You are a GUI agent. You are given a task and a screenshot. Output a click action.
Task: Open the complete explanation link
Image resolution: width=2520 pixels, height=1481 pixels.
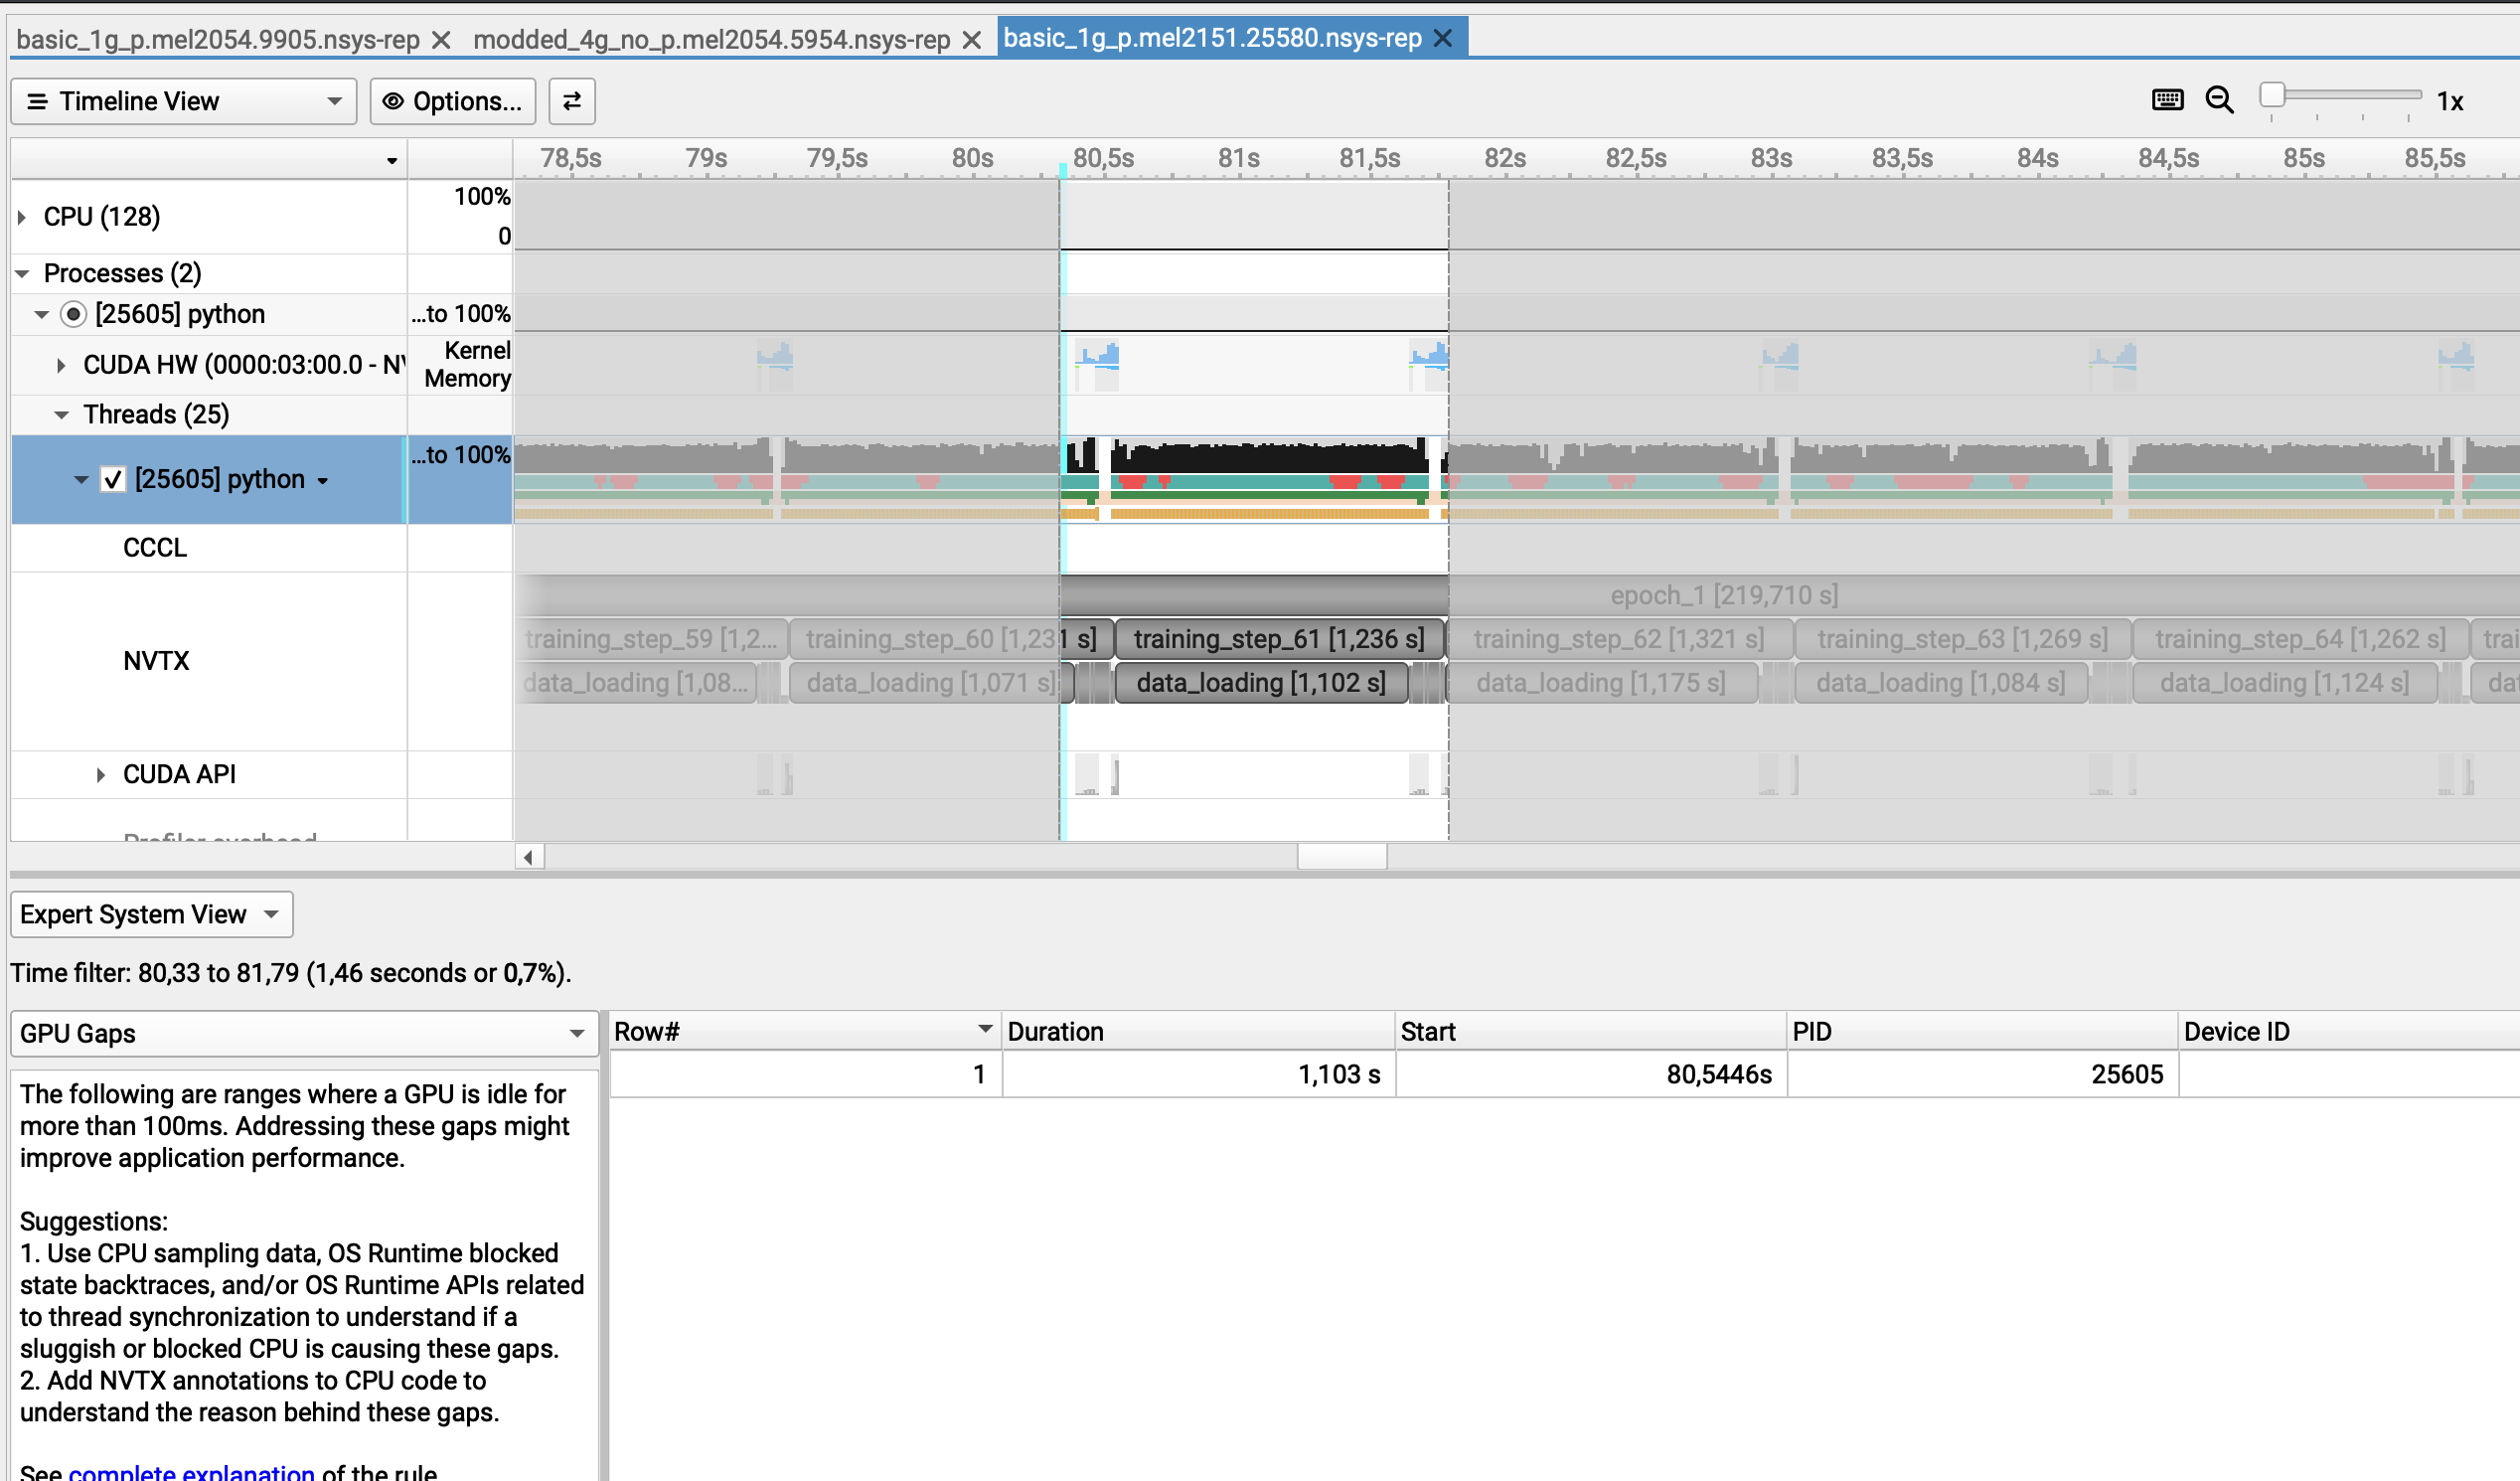coord(191,1472)
